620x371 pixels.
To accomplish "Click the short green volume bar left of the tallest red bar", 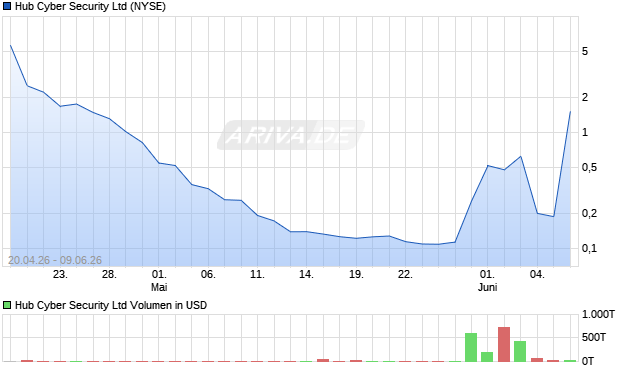I will pyautogui.click(x=487, y=357).
